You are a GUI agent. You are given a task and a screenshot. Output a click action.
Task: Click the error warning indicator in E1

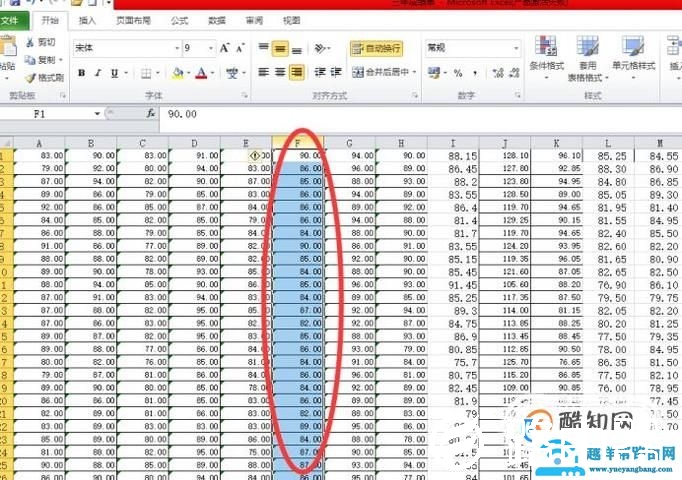click(x=255, y=155)
